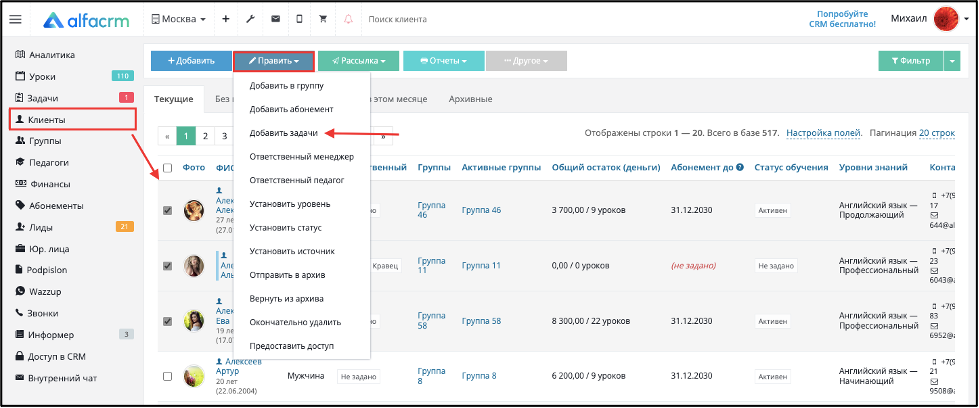Click Mikhail's user avatar

point(947,19)
